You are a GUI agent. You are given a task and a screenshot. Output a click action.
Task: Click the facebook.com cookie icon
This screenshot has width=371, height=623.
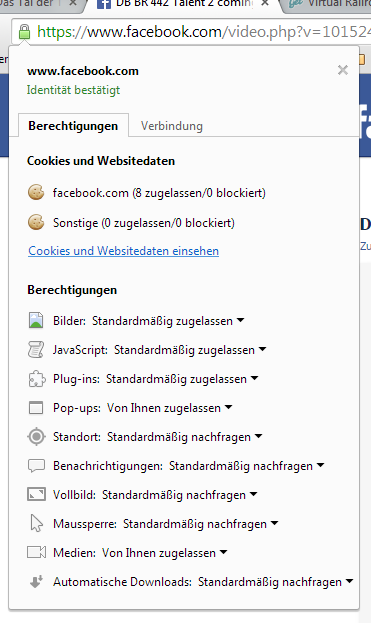click(36, 193)
